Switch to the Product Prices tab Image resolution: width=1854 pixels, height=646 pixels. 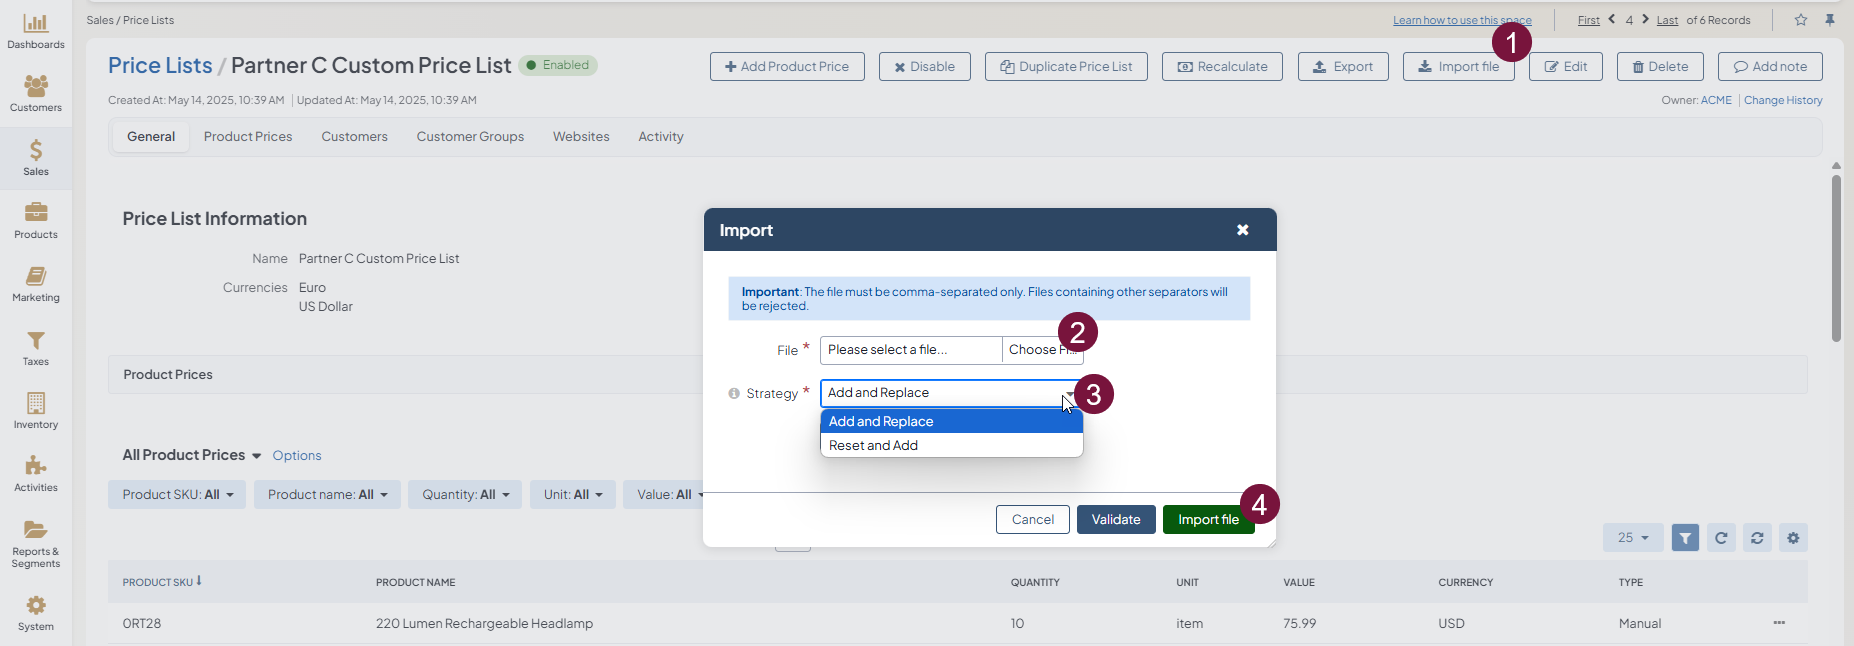[x=248, y=137]
